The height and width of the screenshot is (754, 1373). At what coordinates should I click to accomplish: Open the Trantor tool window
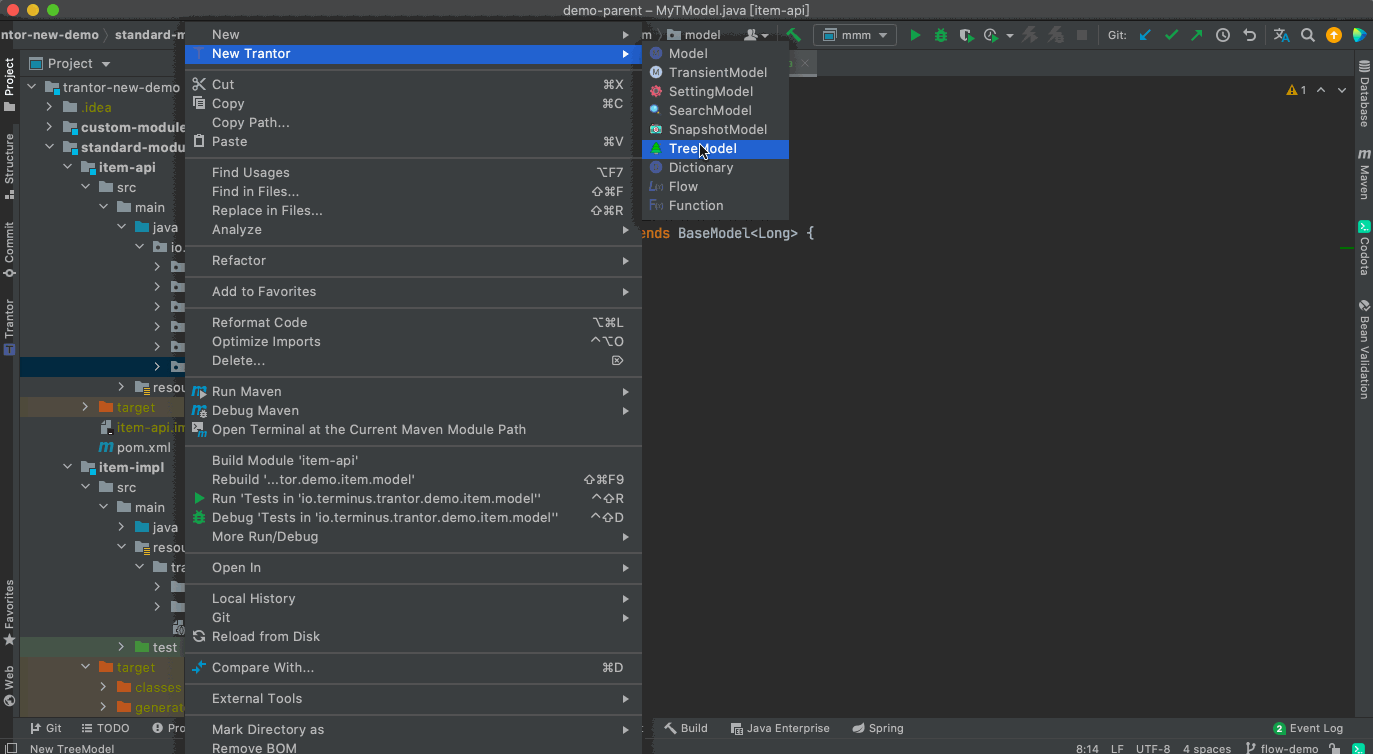pyautogui.click(x=9, y=327)
